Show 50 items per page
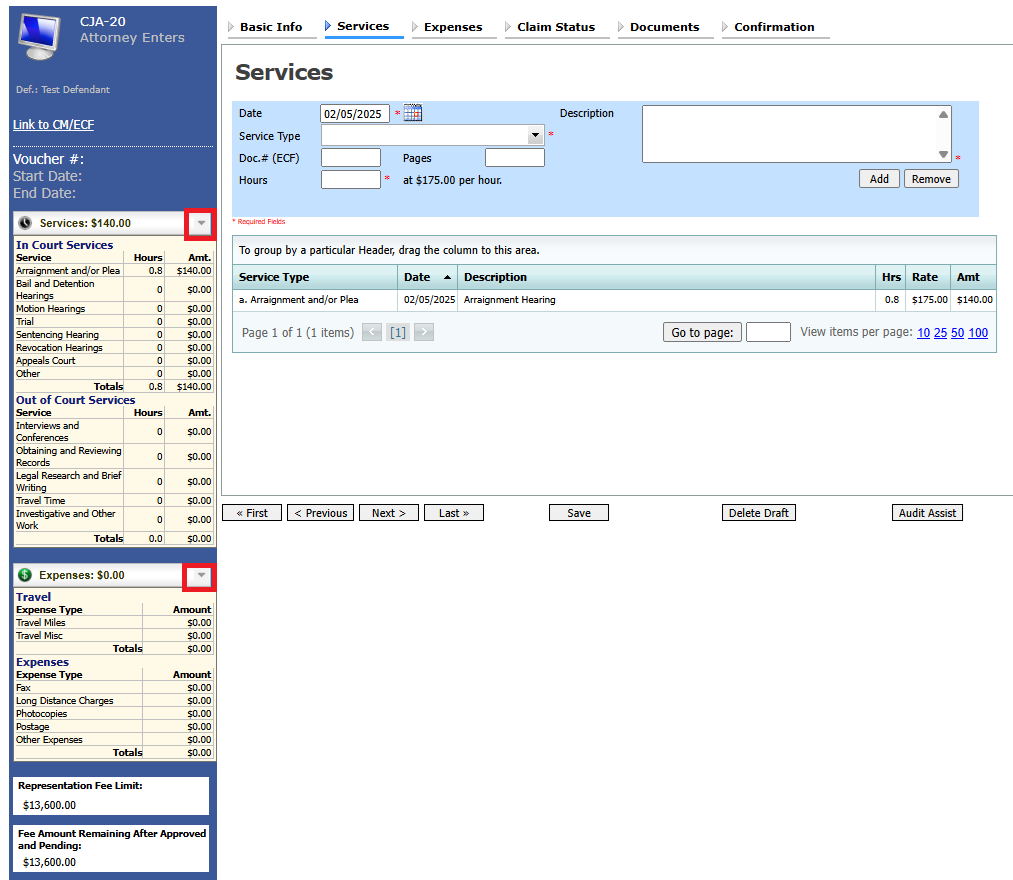Viewport: 1013px width, 880px height. (957, 333)
